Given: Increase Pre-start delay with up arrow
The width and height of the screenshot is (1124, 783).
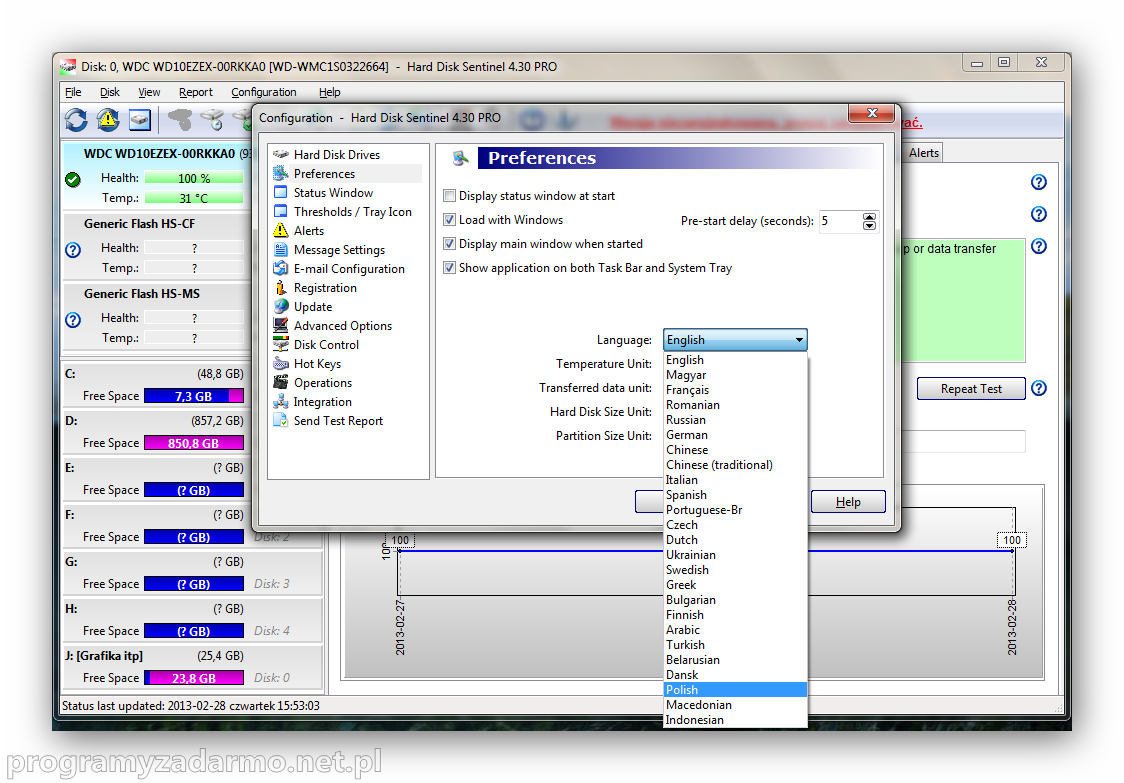Looking at the screenshot, I should pos(870,217).
